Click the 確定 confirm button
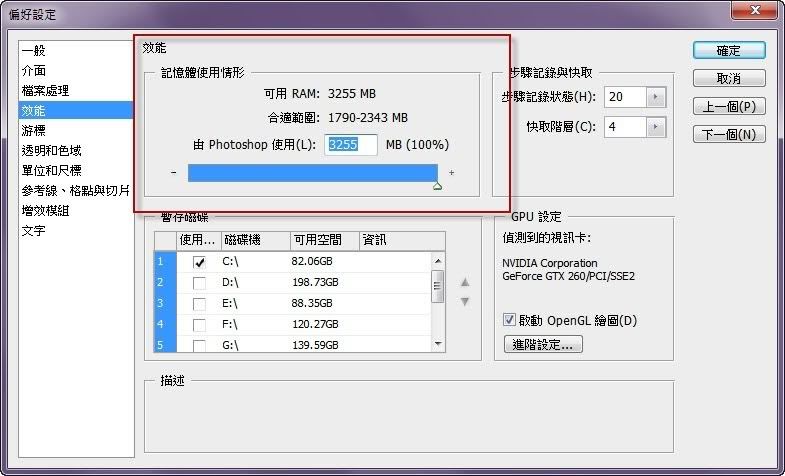 (x=728, y=50)
